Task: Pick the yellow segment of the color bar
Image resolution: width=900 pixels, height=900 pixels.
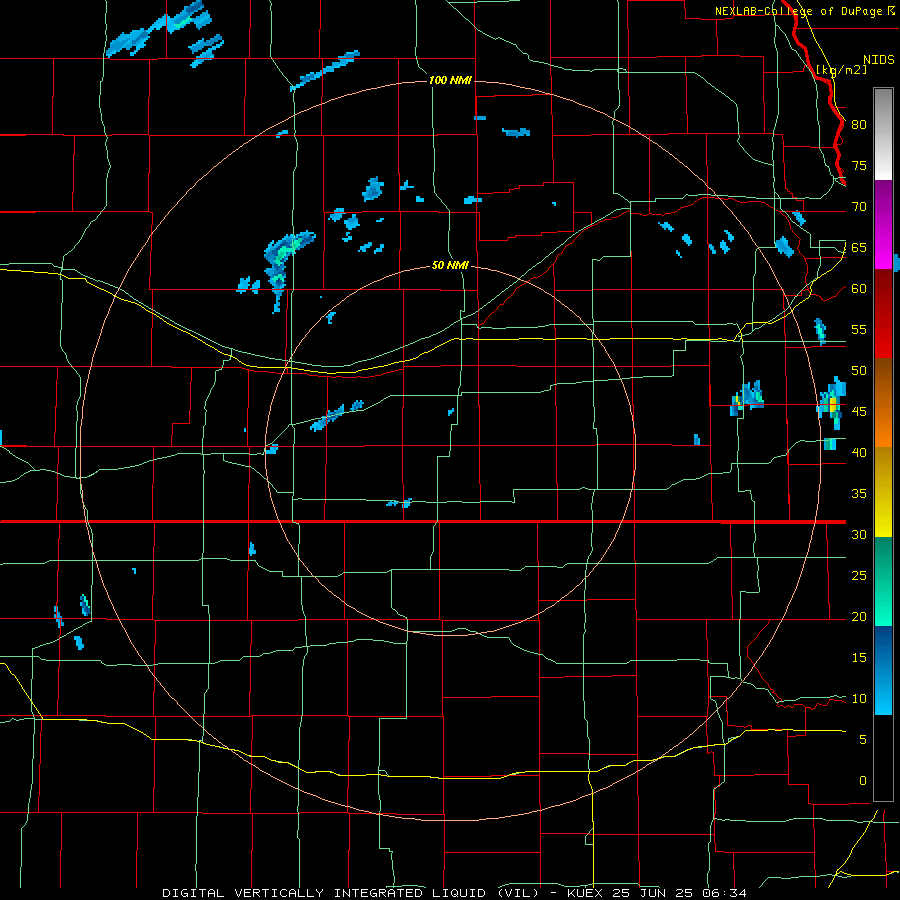Action: coord(883,492)
